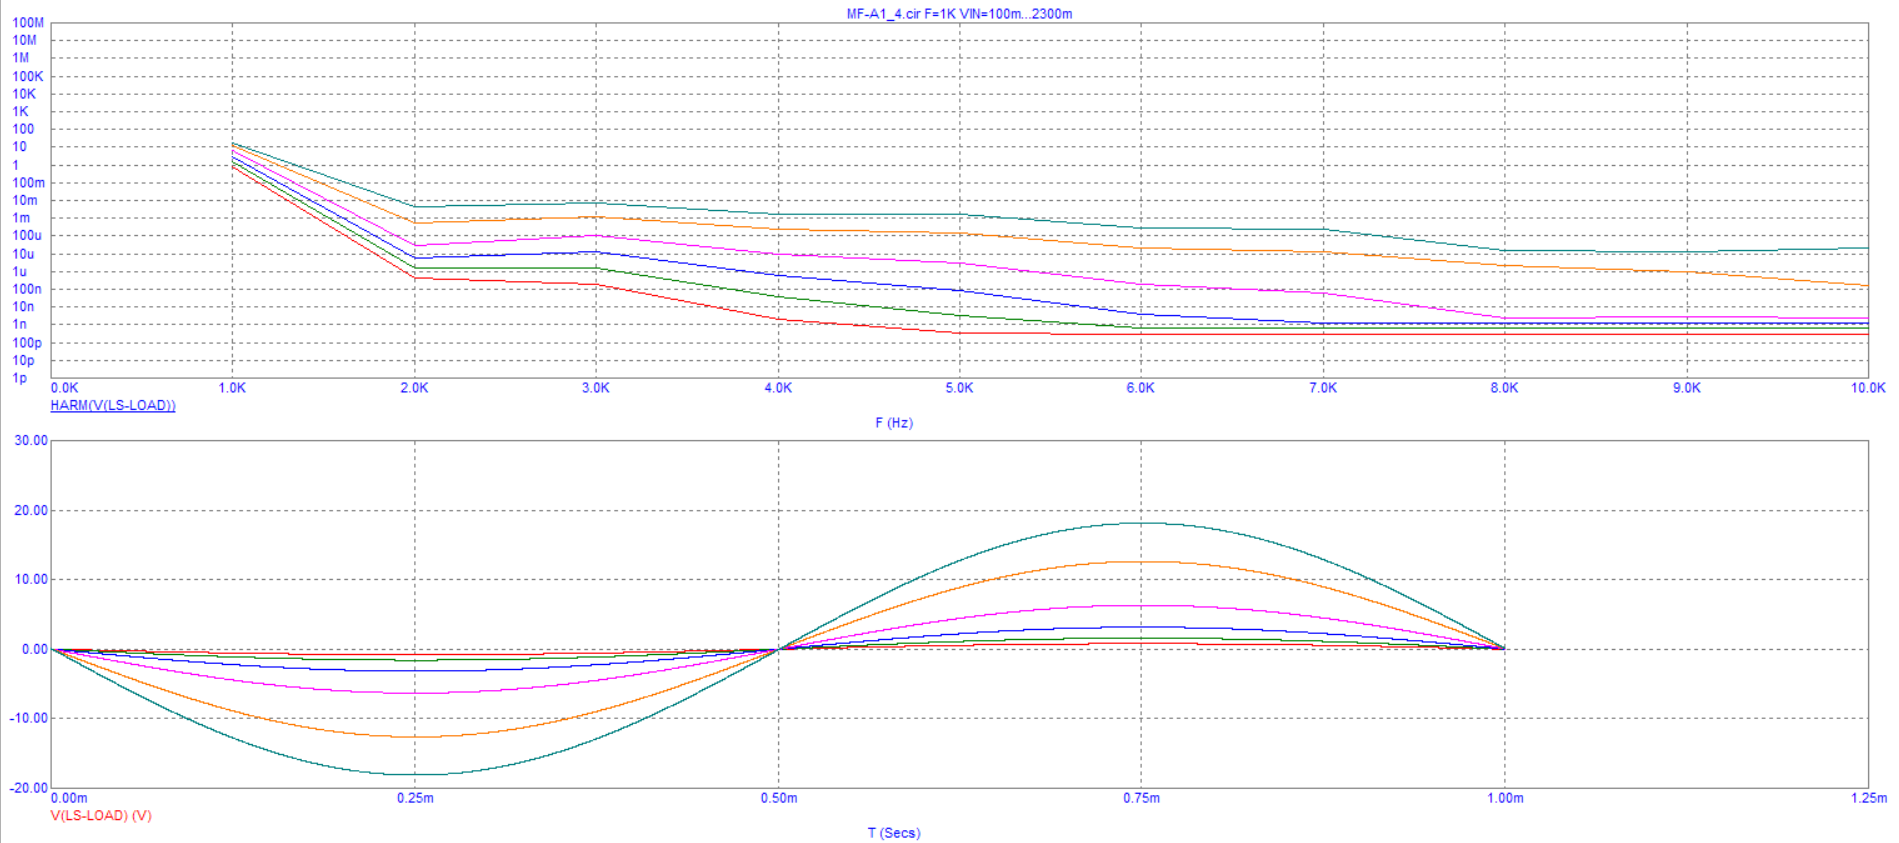Click the 5.0K frequency tick label
This screenshot has height=843, width=1899.
point(959,388)
